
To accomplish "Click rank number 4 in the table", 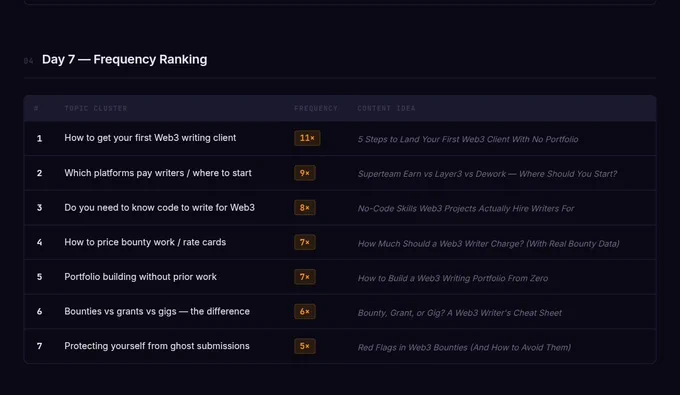I will tap(39, 242).
